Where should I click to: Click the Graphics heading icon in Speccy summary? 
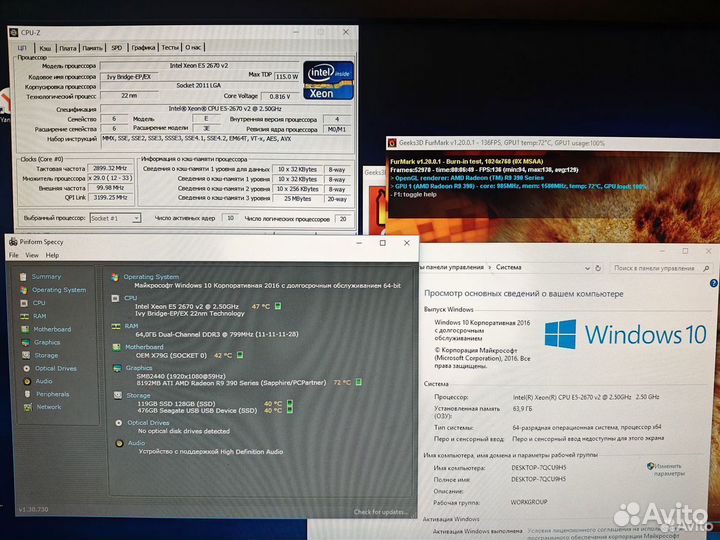point(117,368)
